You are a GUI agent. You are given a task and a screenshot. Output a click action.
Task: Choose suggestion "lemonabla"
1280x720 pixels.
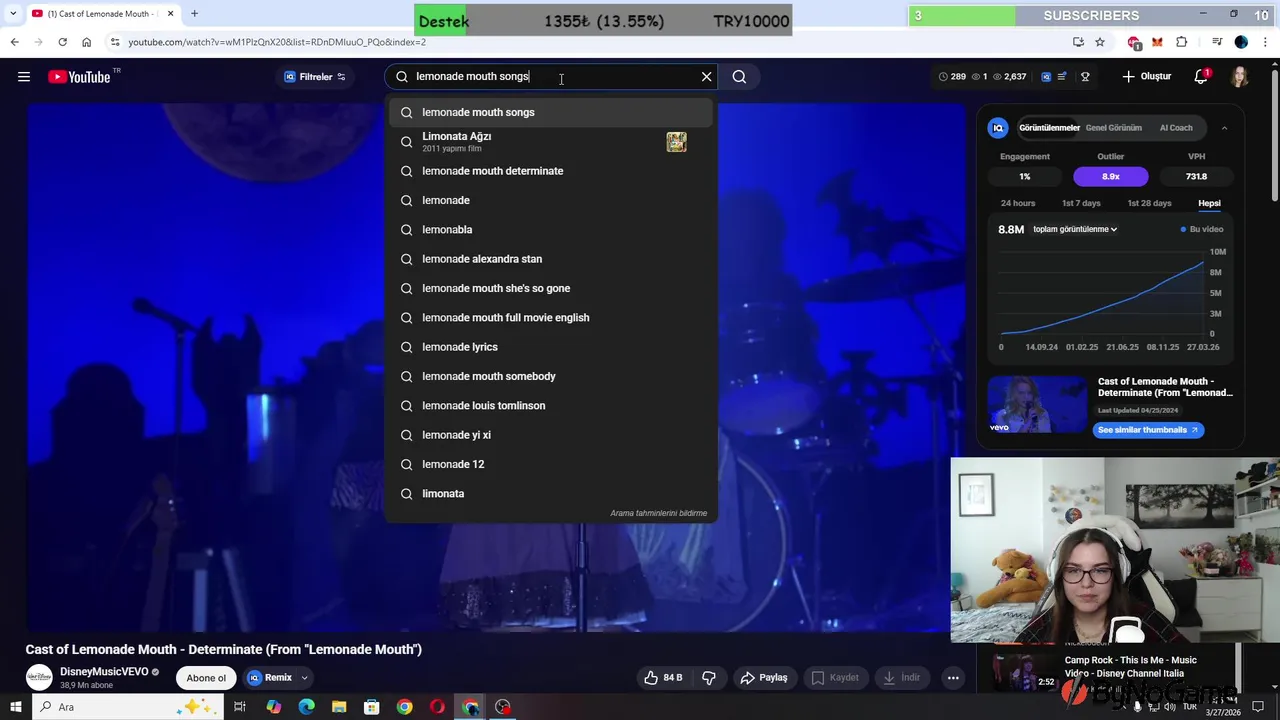551,230
